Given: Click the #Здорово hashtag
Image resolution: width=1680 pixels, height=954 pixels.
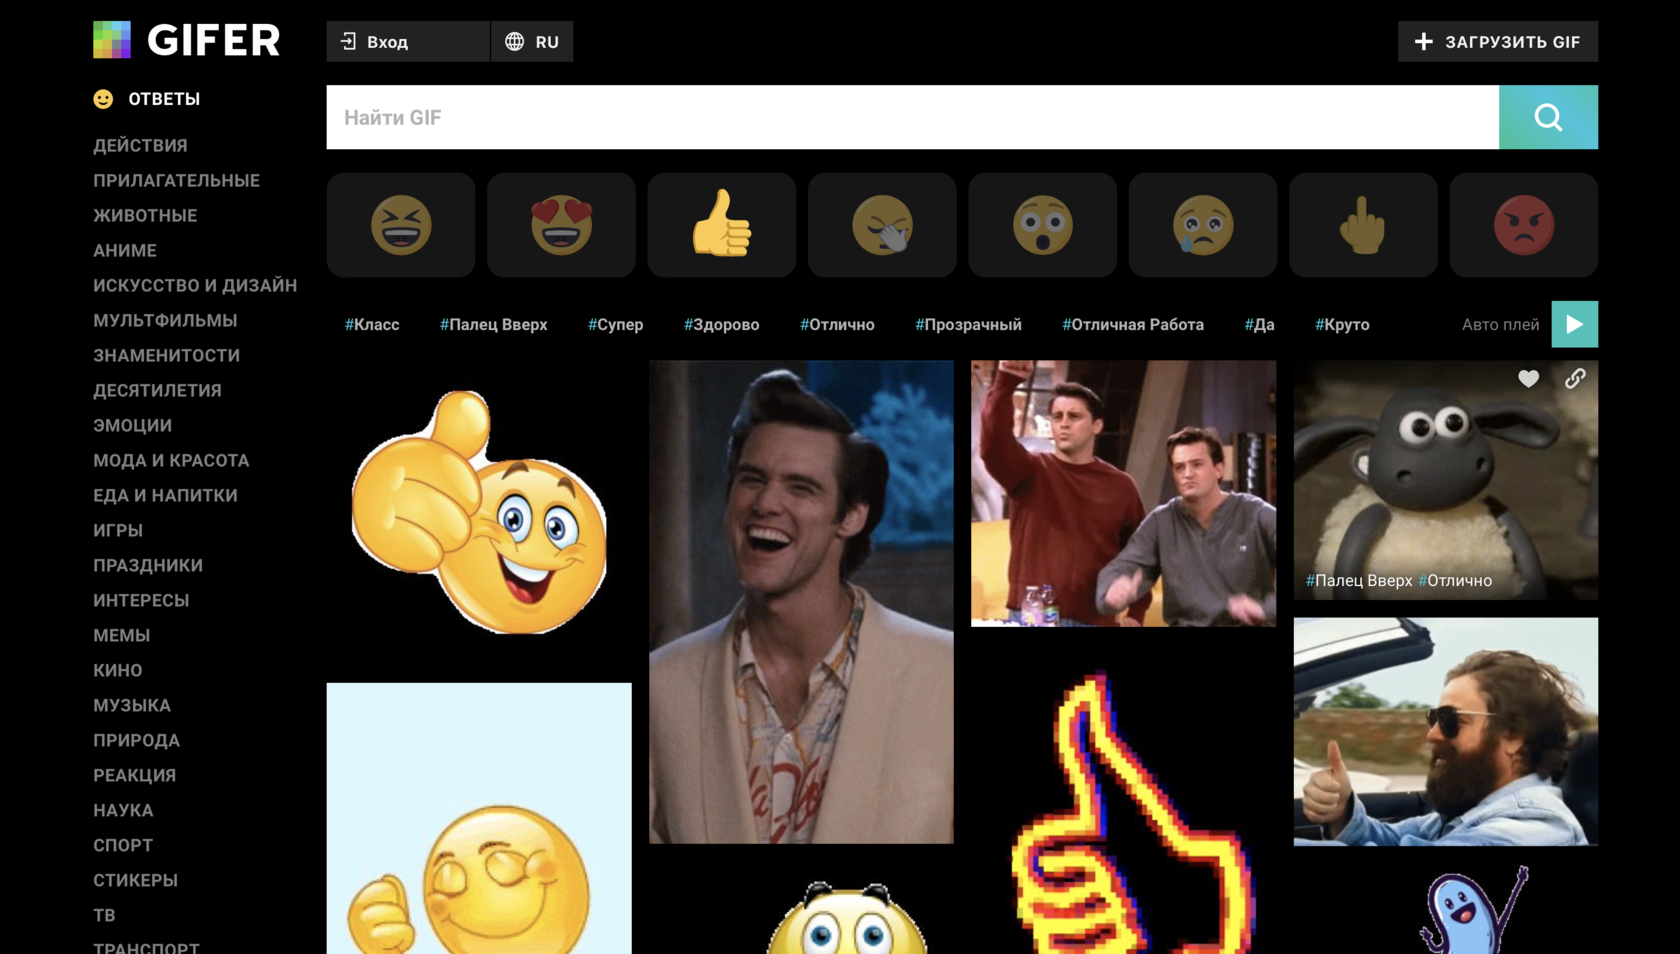Looking at the screenshot, I should (721, 324).
